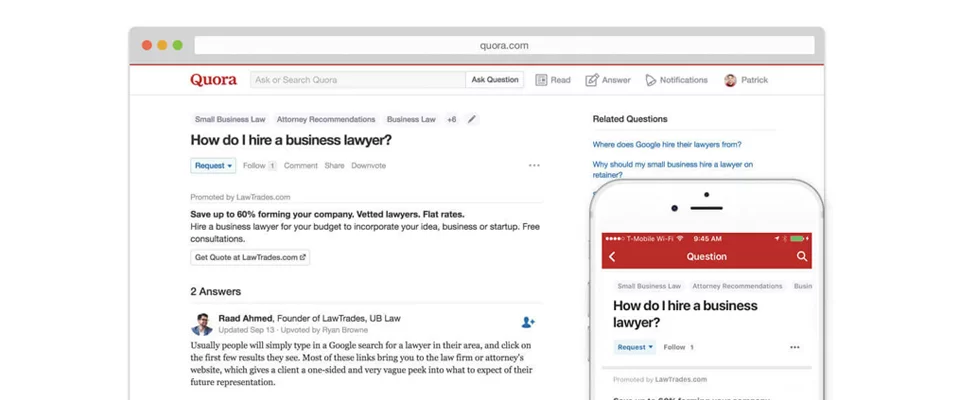Viewport: 960px width, 400px height.
Task: Open the three-dot more options menu on desktop question
Action: coord(534,166)
